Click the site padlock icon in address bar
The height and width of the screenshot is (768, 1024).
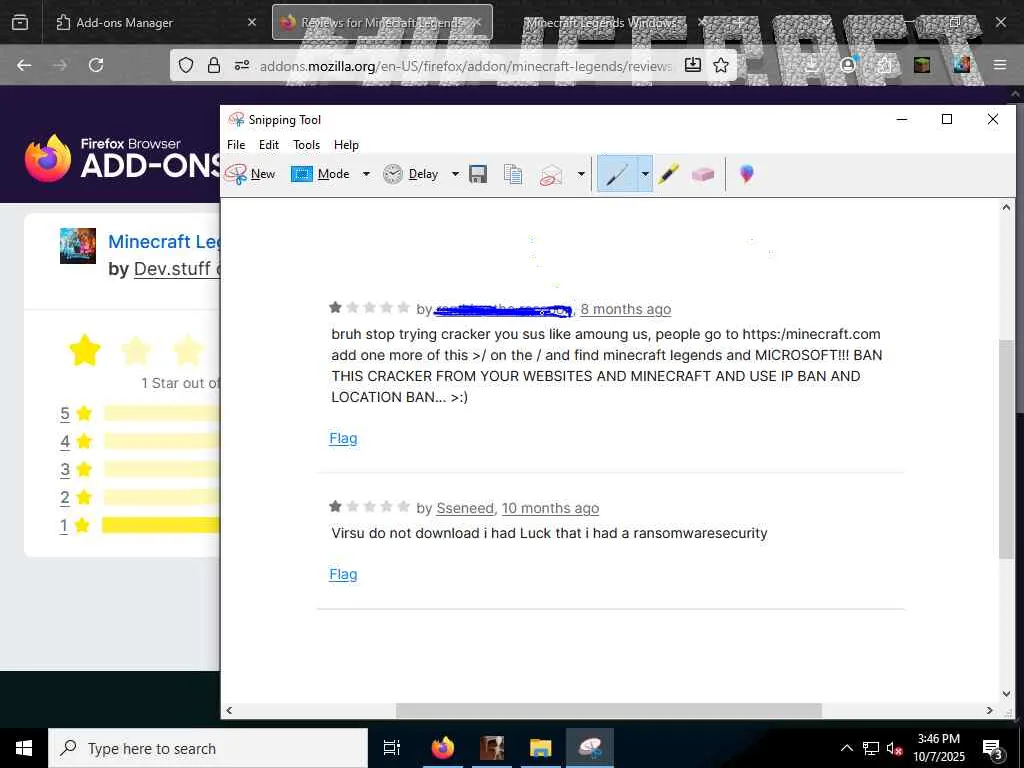(x=214, y=65)
